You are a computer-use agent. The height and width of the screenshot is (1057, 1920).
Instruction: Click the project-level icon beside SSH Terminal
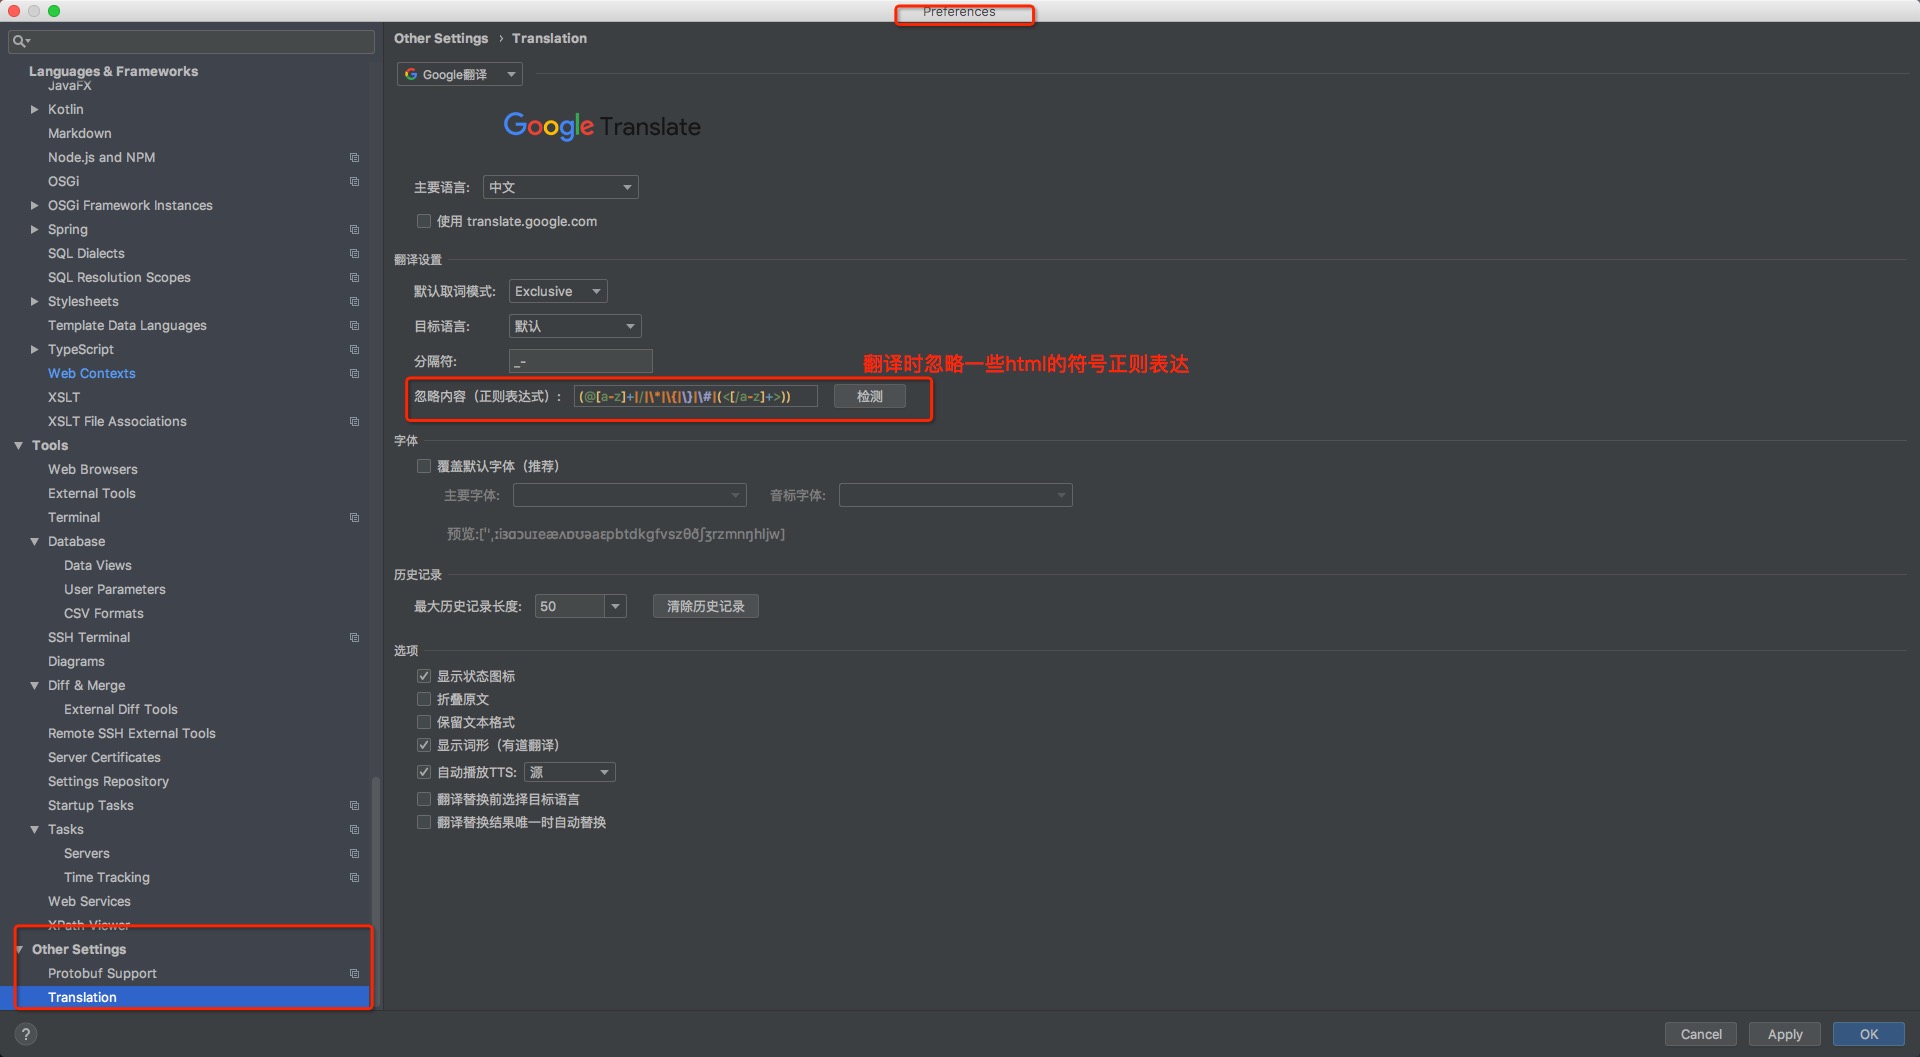pyautogui.click(x=354, y=638)
